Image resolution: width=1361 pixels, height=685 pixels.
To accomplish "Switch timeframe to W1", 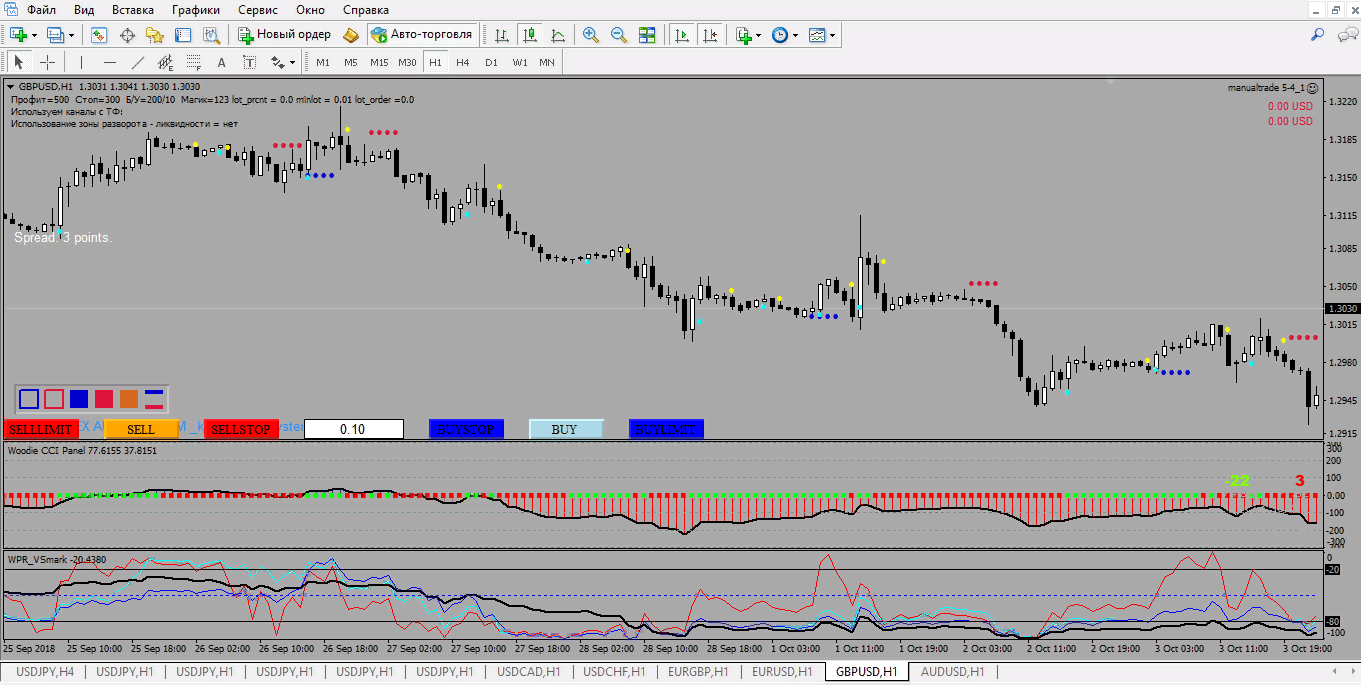I will 520,62.
